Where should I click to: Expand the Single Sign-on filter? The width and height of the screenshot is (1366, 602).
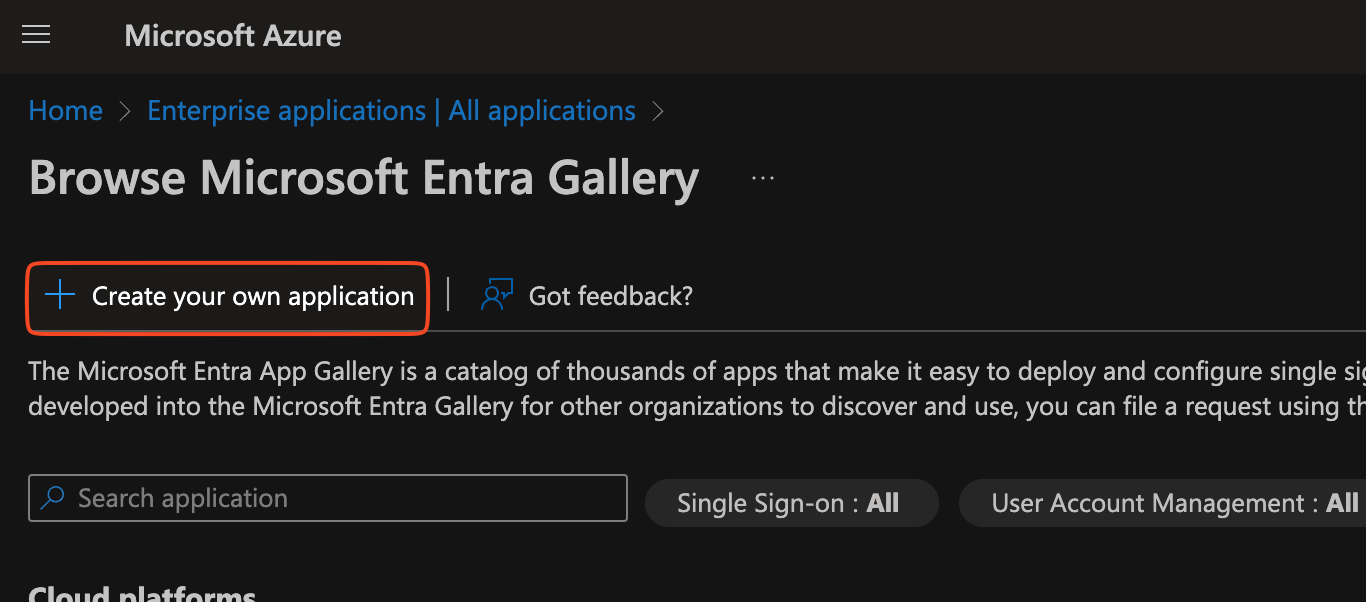click(x=790, y=503)
